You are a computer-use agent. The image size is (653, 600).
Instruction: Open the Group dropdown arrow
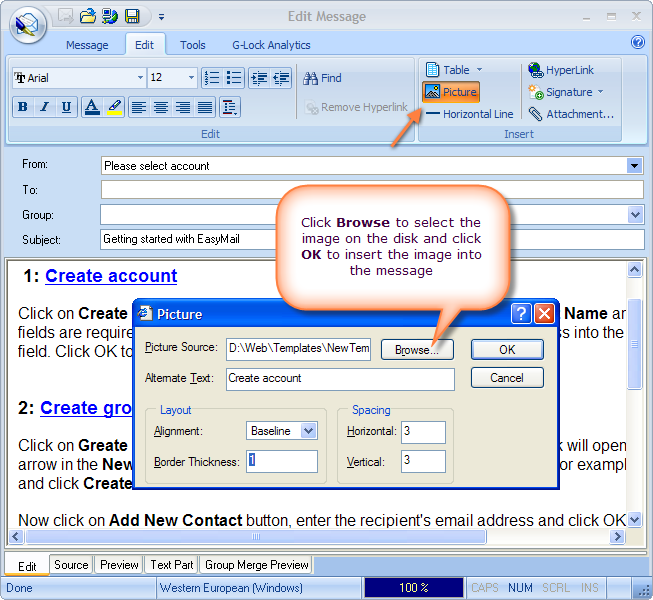pyautogui.click(x=635, y=215)
